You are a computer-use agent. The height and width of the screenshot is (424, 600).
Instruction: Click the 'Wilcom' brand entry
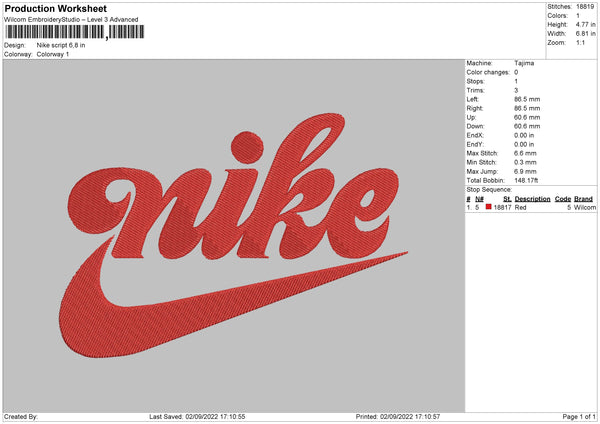pos(585,207)
